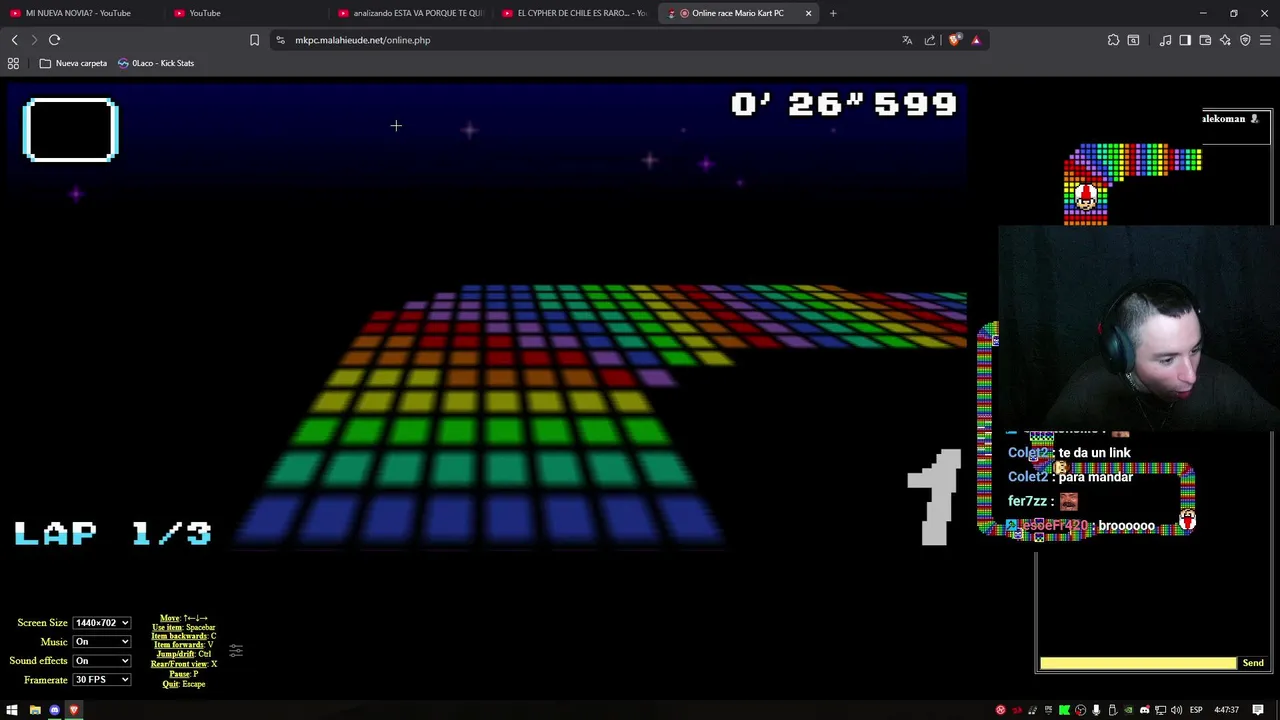Click the 'alekoman' player name label
1280x720 pixels.
tap(1223, 119)
